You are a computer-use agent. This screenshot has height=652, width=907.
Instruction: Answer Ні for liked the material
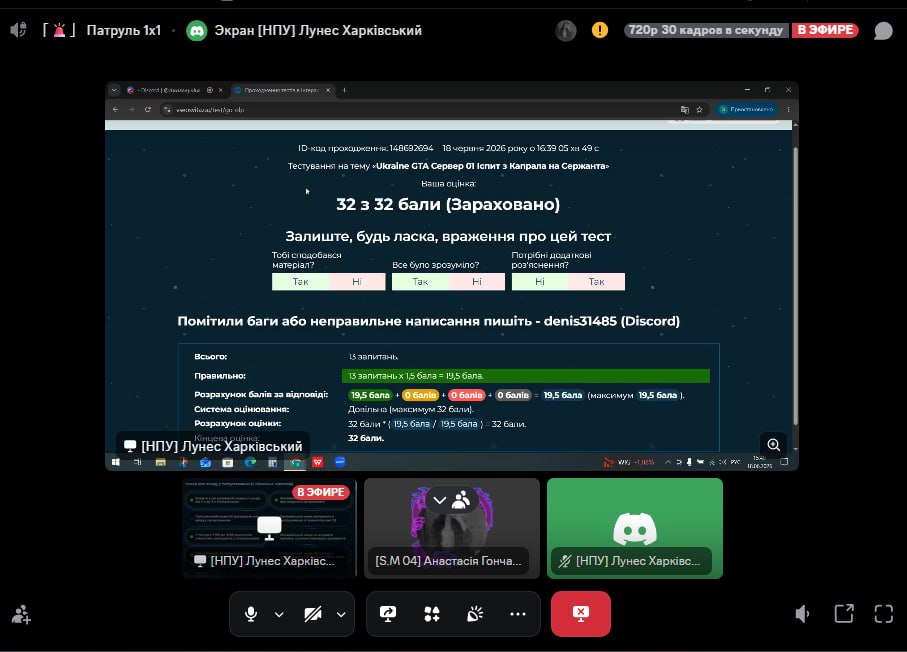pyautogui.click(x=357, y=282)
